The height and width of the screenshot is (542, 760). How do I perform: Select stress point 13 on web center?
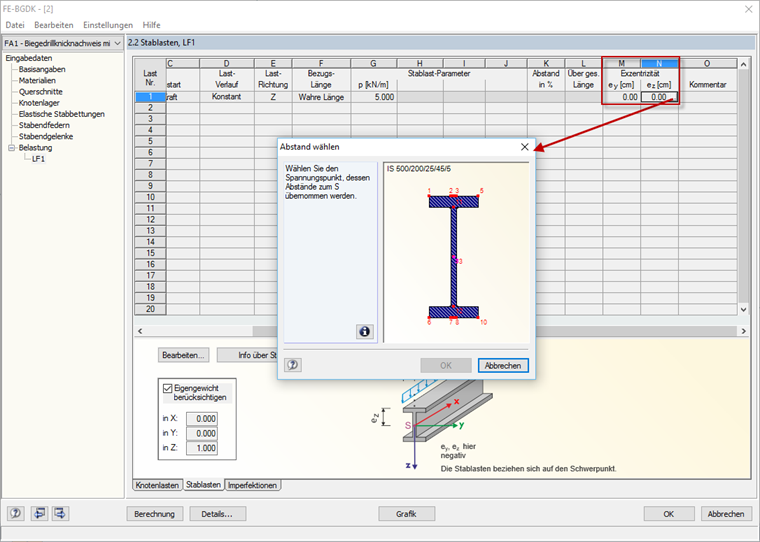pyautogui.click(x=454, y=257)
